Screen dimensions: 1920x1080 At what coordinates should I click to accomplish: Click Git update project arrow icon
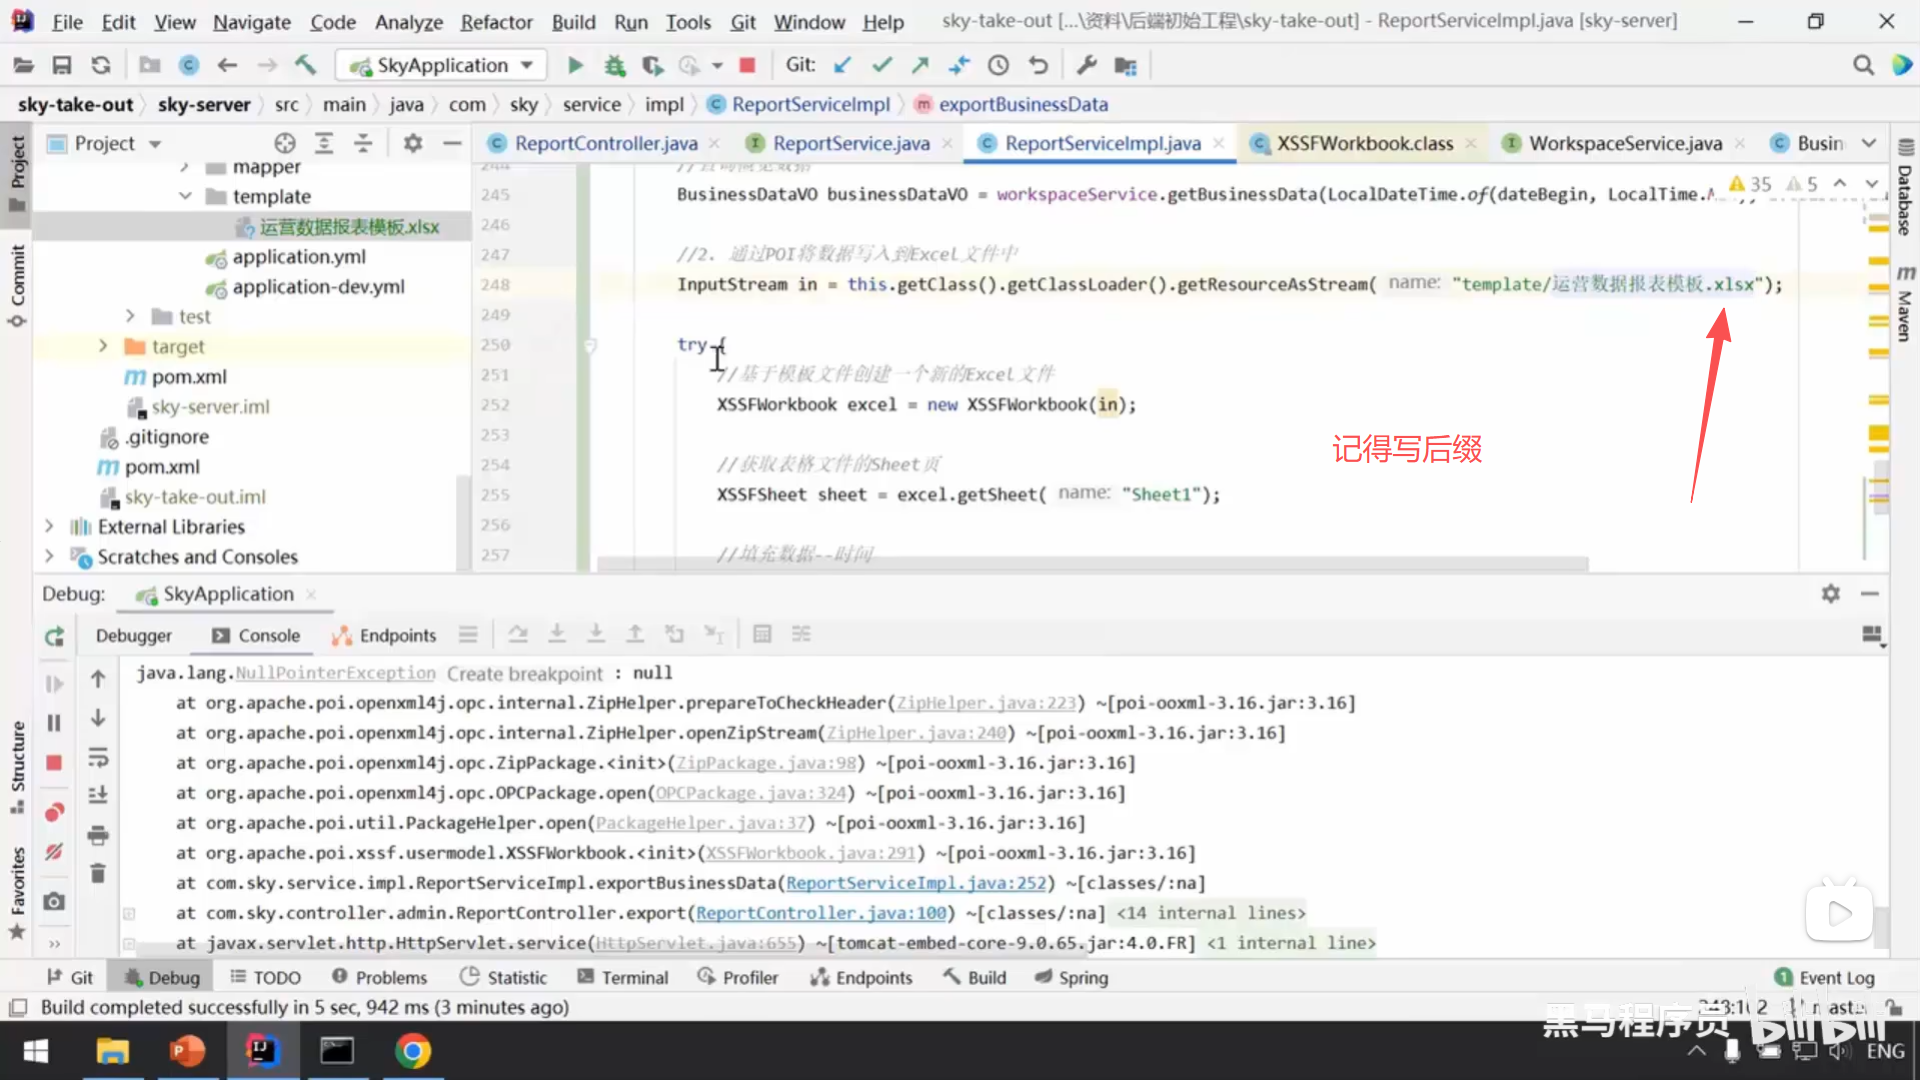pos(843,66)
